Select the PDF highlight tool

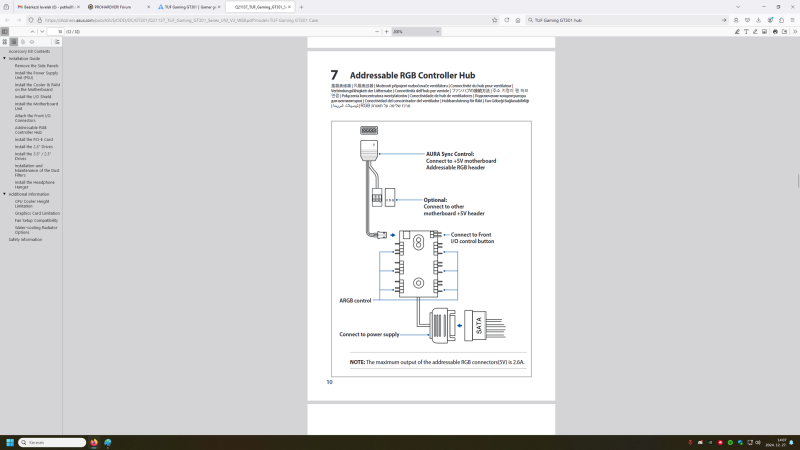click(x=737, y=32)
